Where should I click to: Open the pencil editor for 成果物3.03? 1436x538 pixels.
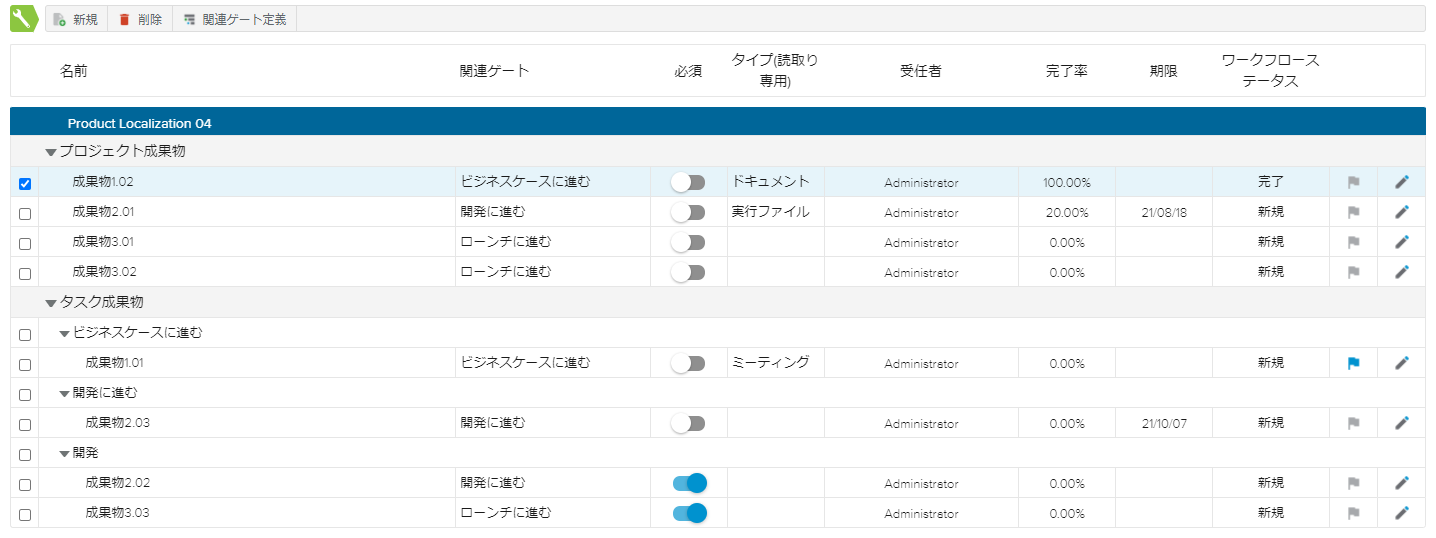point(1402,513)
